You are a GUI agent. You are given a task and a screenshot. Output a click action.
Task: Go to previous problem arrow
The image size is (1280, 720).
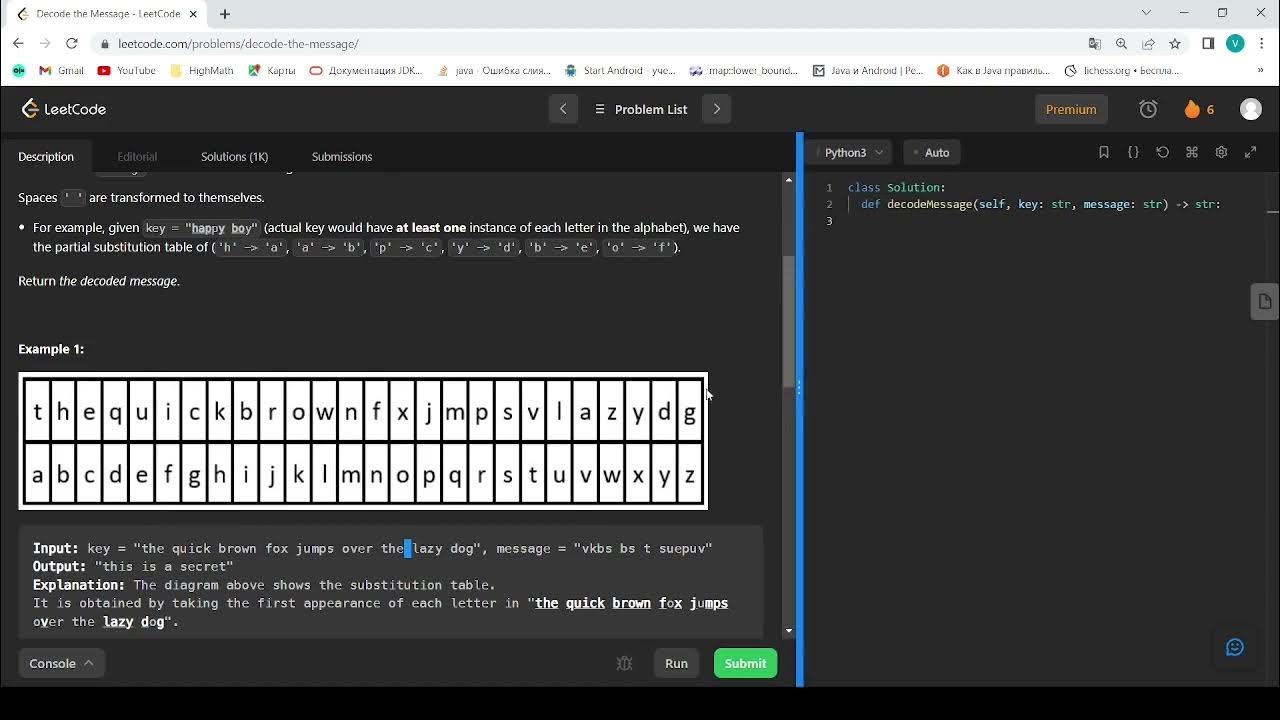pyautogui.click(x=563, y=109)
